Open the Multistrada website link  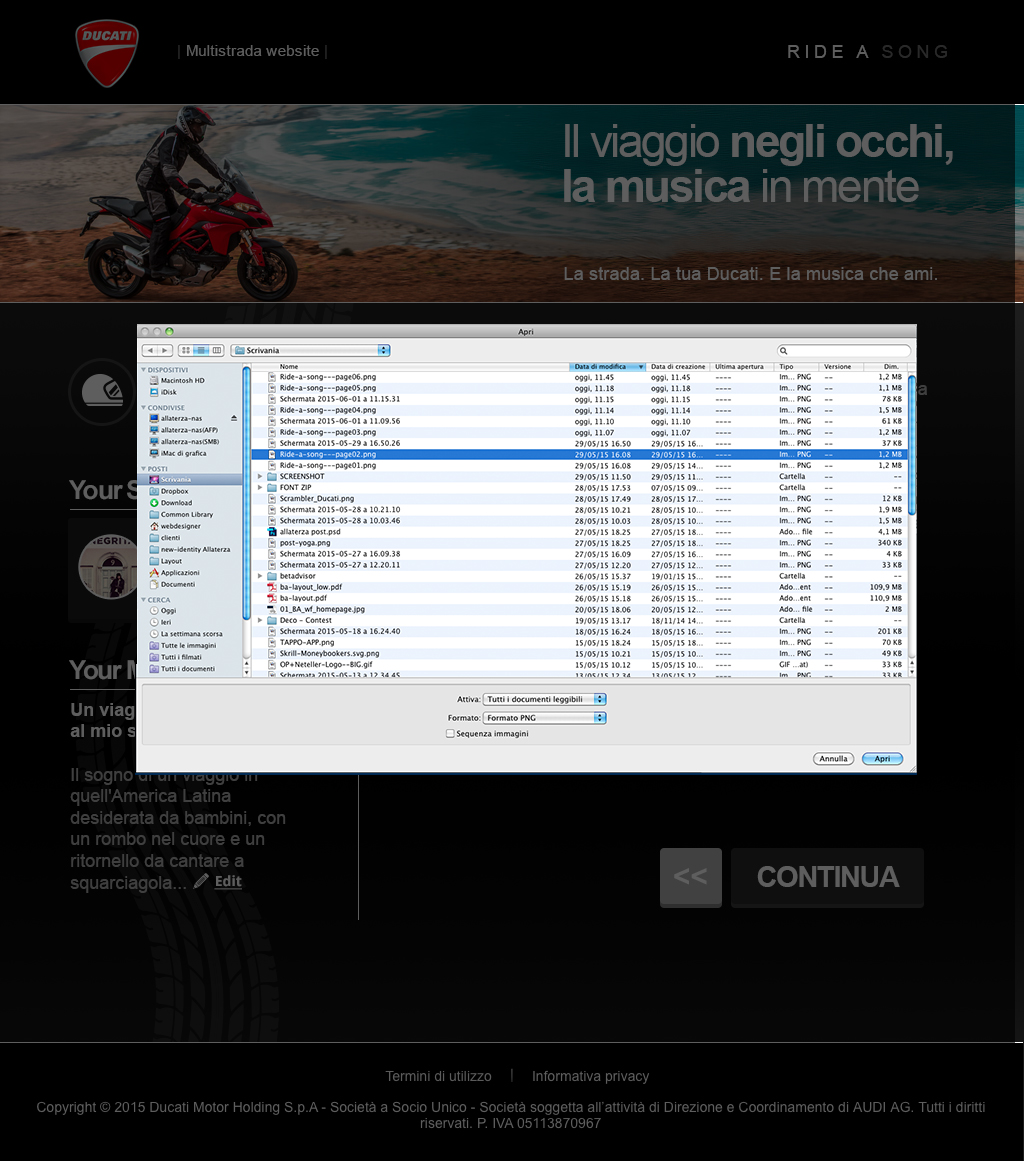click(x=252, y=51)
